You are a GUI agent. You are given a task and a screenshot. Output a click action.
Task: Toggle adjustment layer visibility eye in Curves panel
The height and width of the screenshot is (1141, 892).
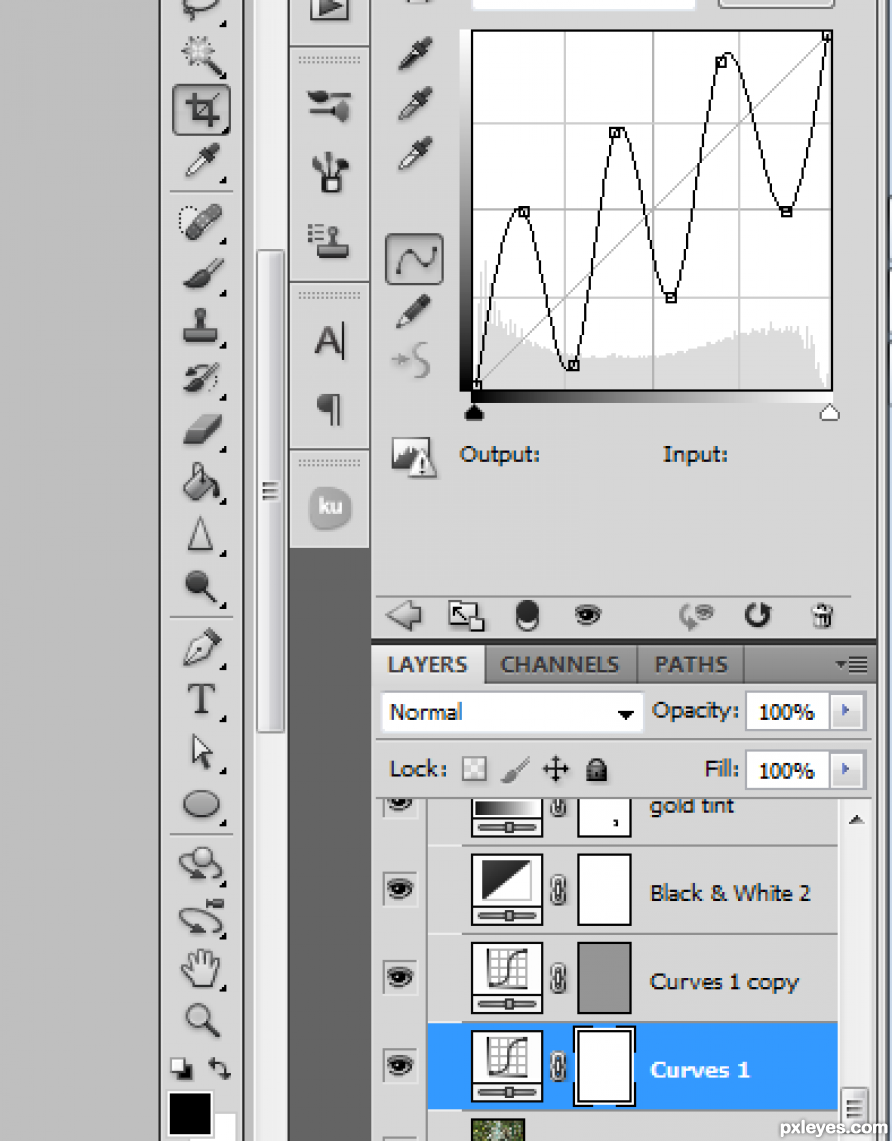coord(588,616)
